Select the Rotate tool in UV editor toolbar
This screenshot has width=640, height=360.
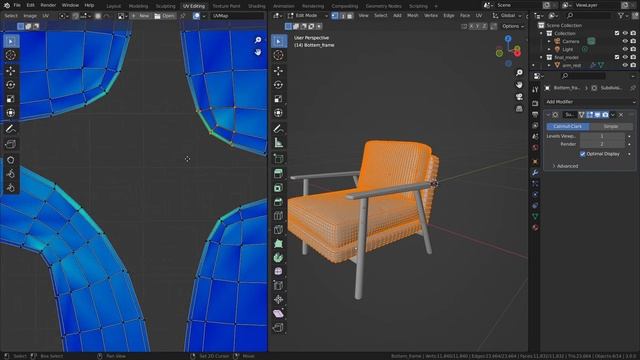point(11,84)
